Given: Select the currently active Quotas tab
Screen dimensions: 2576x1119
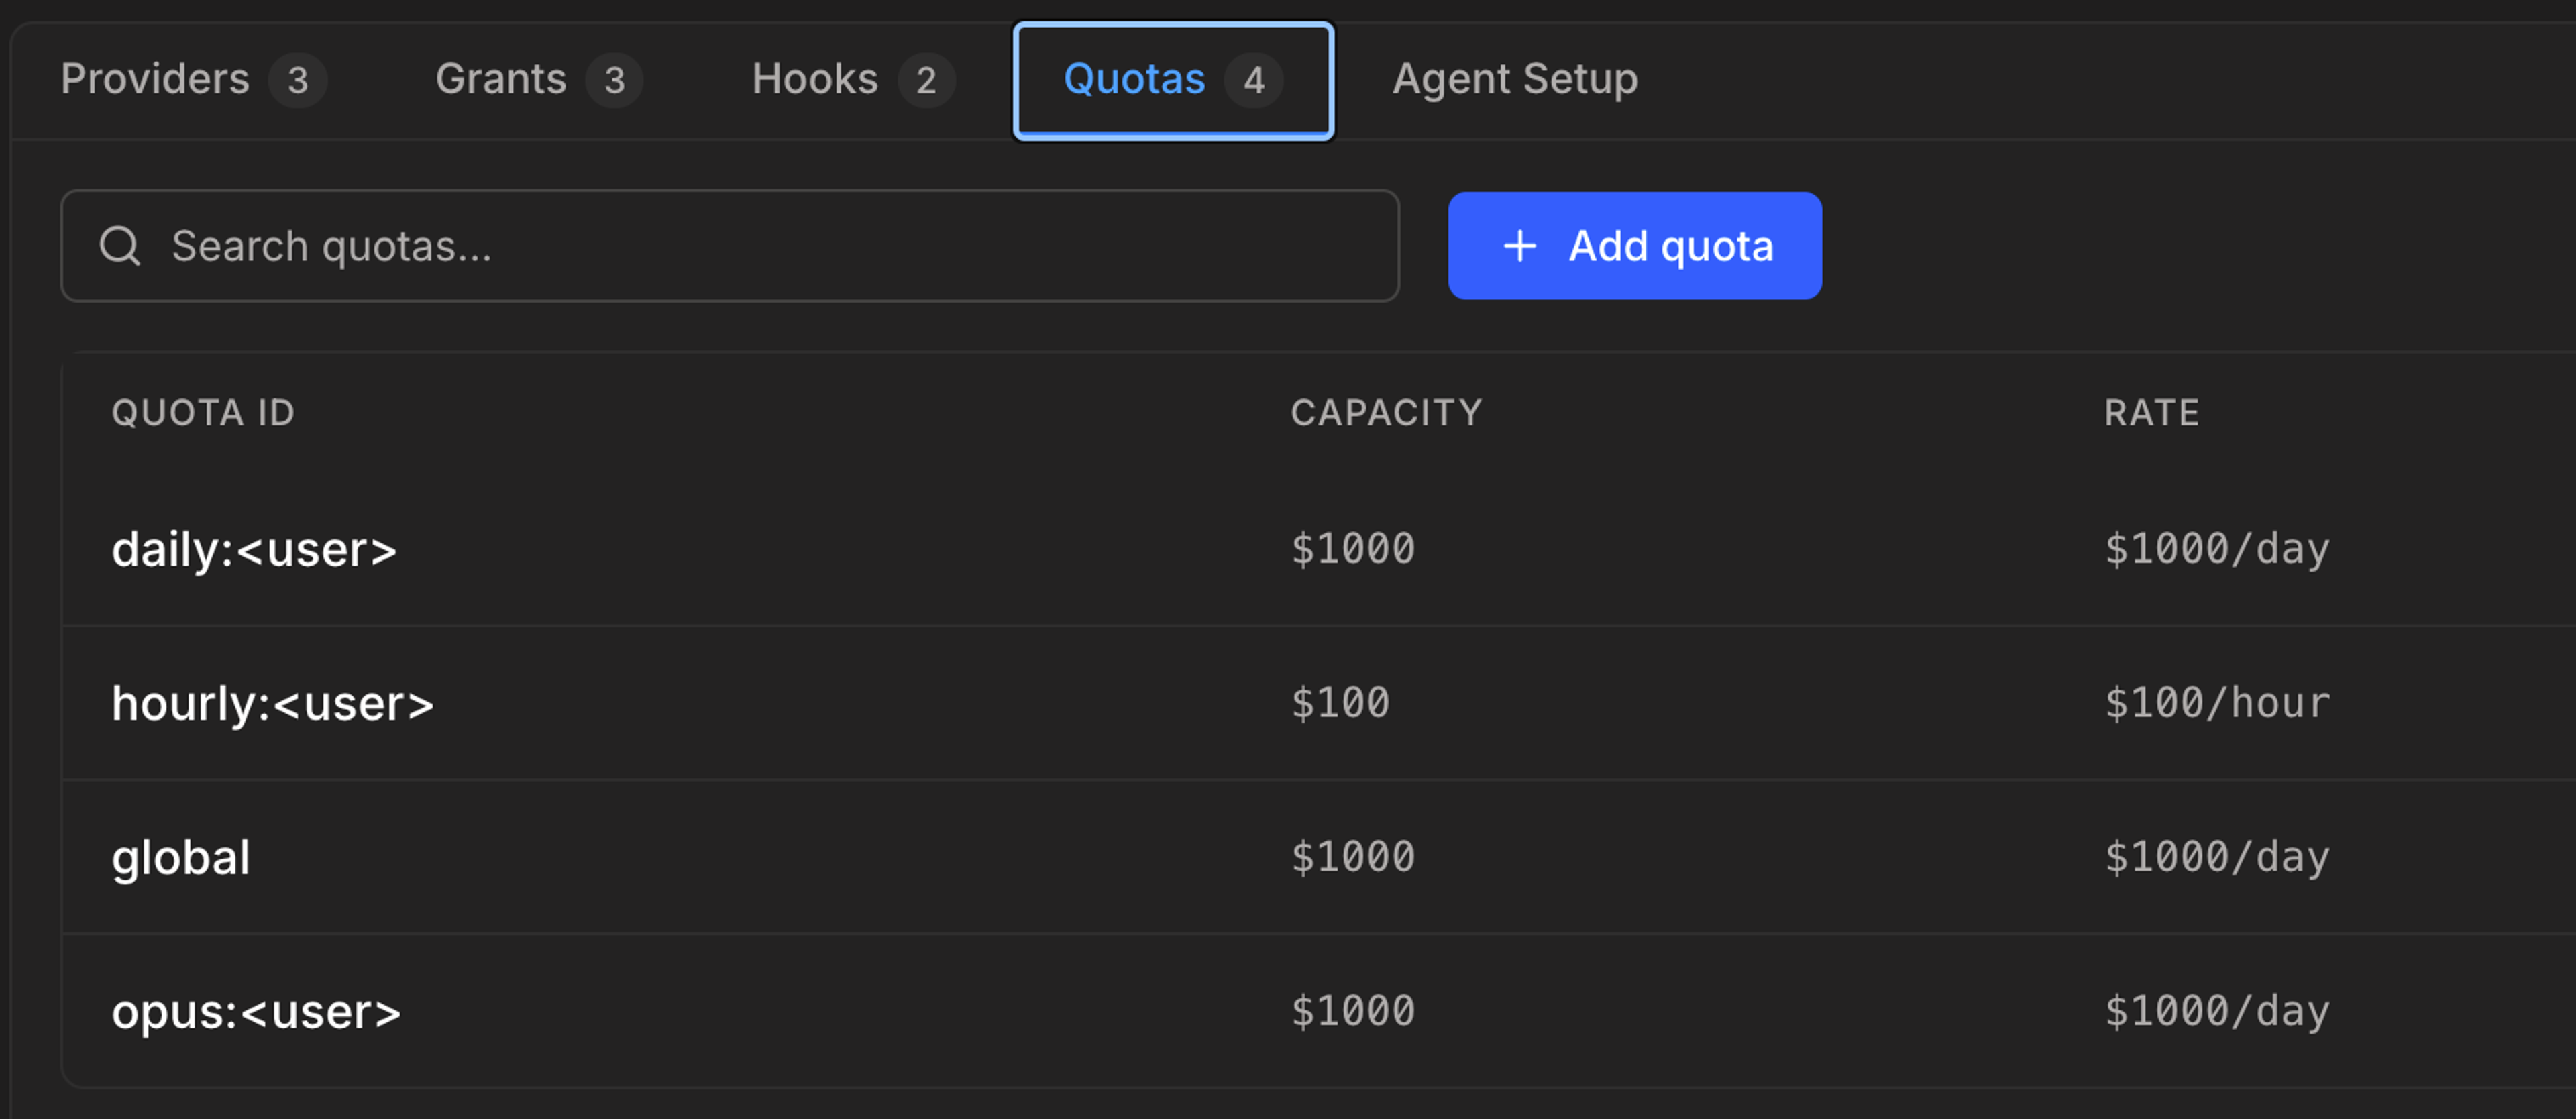Looking at the screenshot, I should tap(1134, 80).
